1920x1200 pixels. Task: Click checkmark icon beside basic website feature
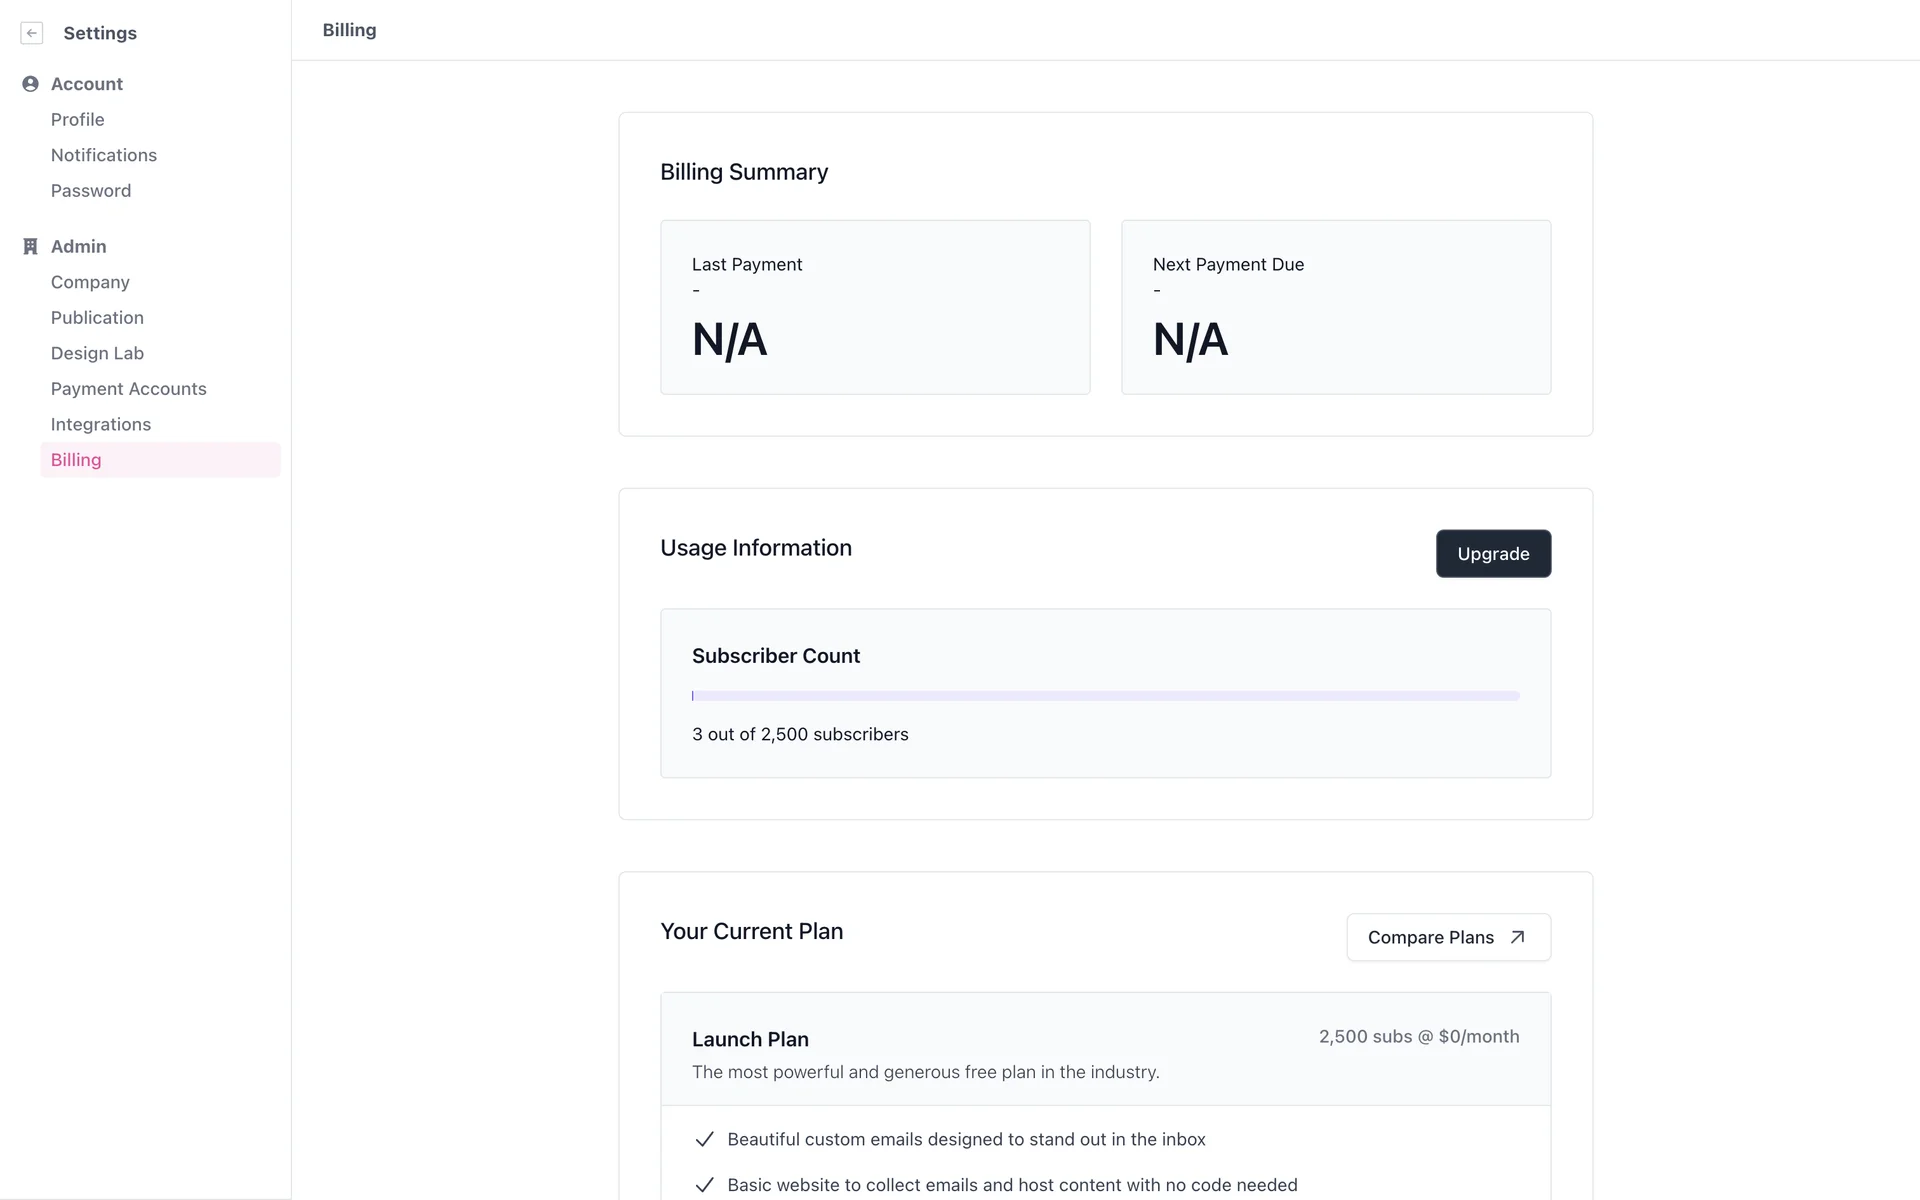pos(704,1185)
